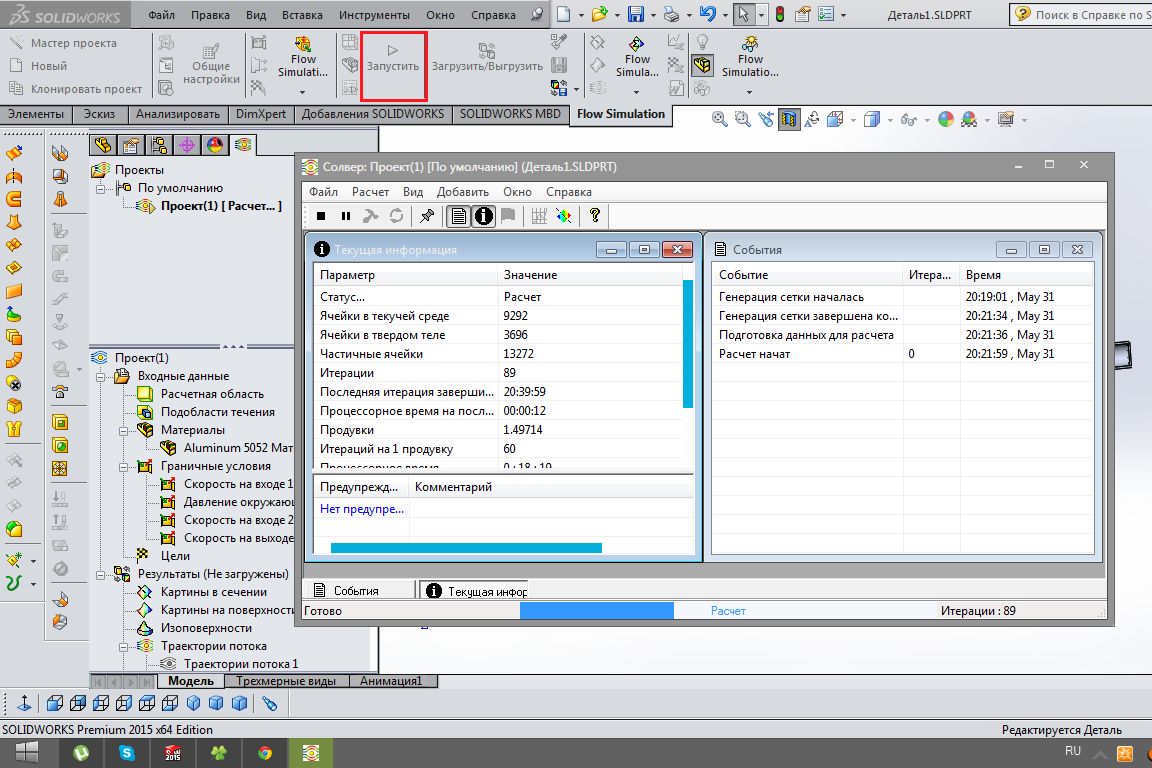Click the Print icon in top toolbar
Screen dimensions: 1152x768
[x=671, y=14]
